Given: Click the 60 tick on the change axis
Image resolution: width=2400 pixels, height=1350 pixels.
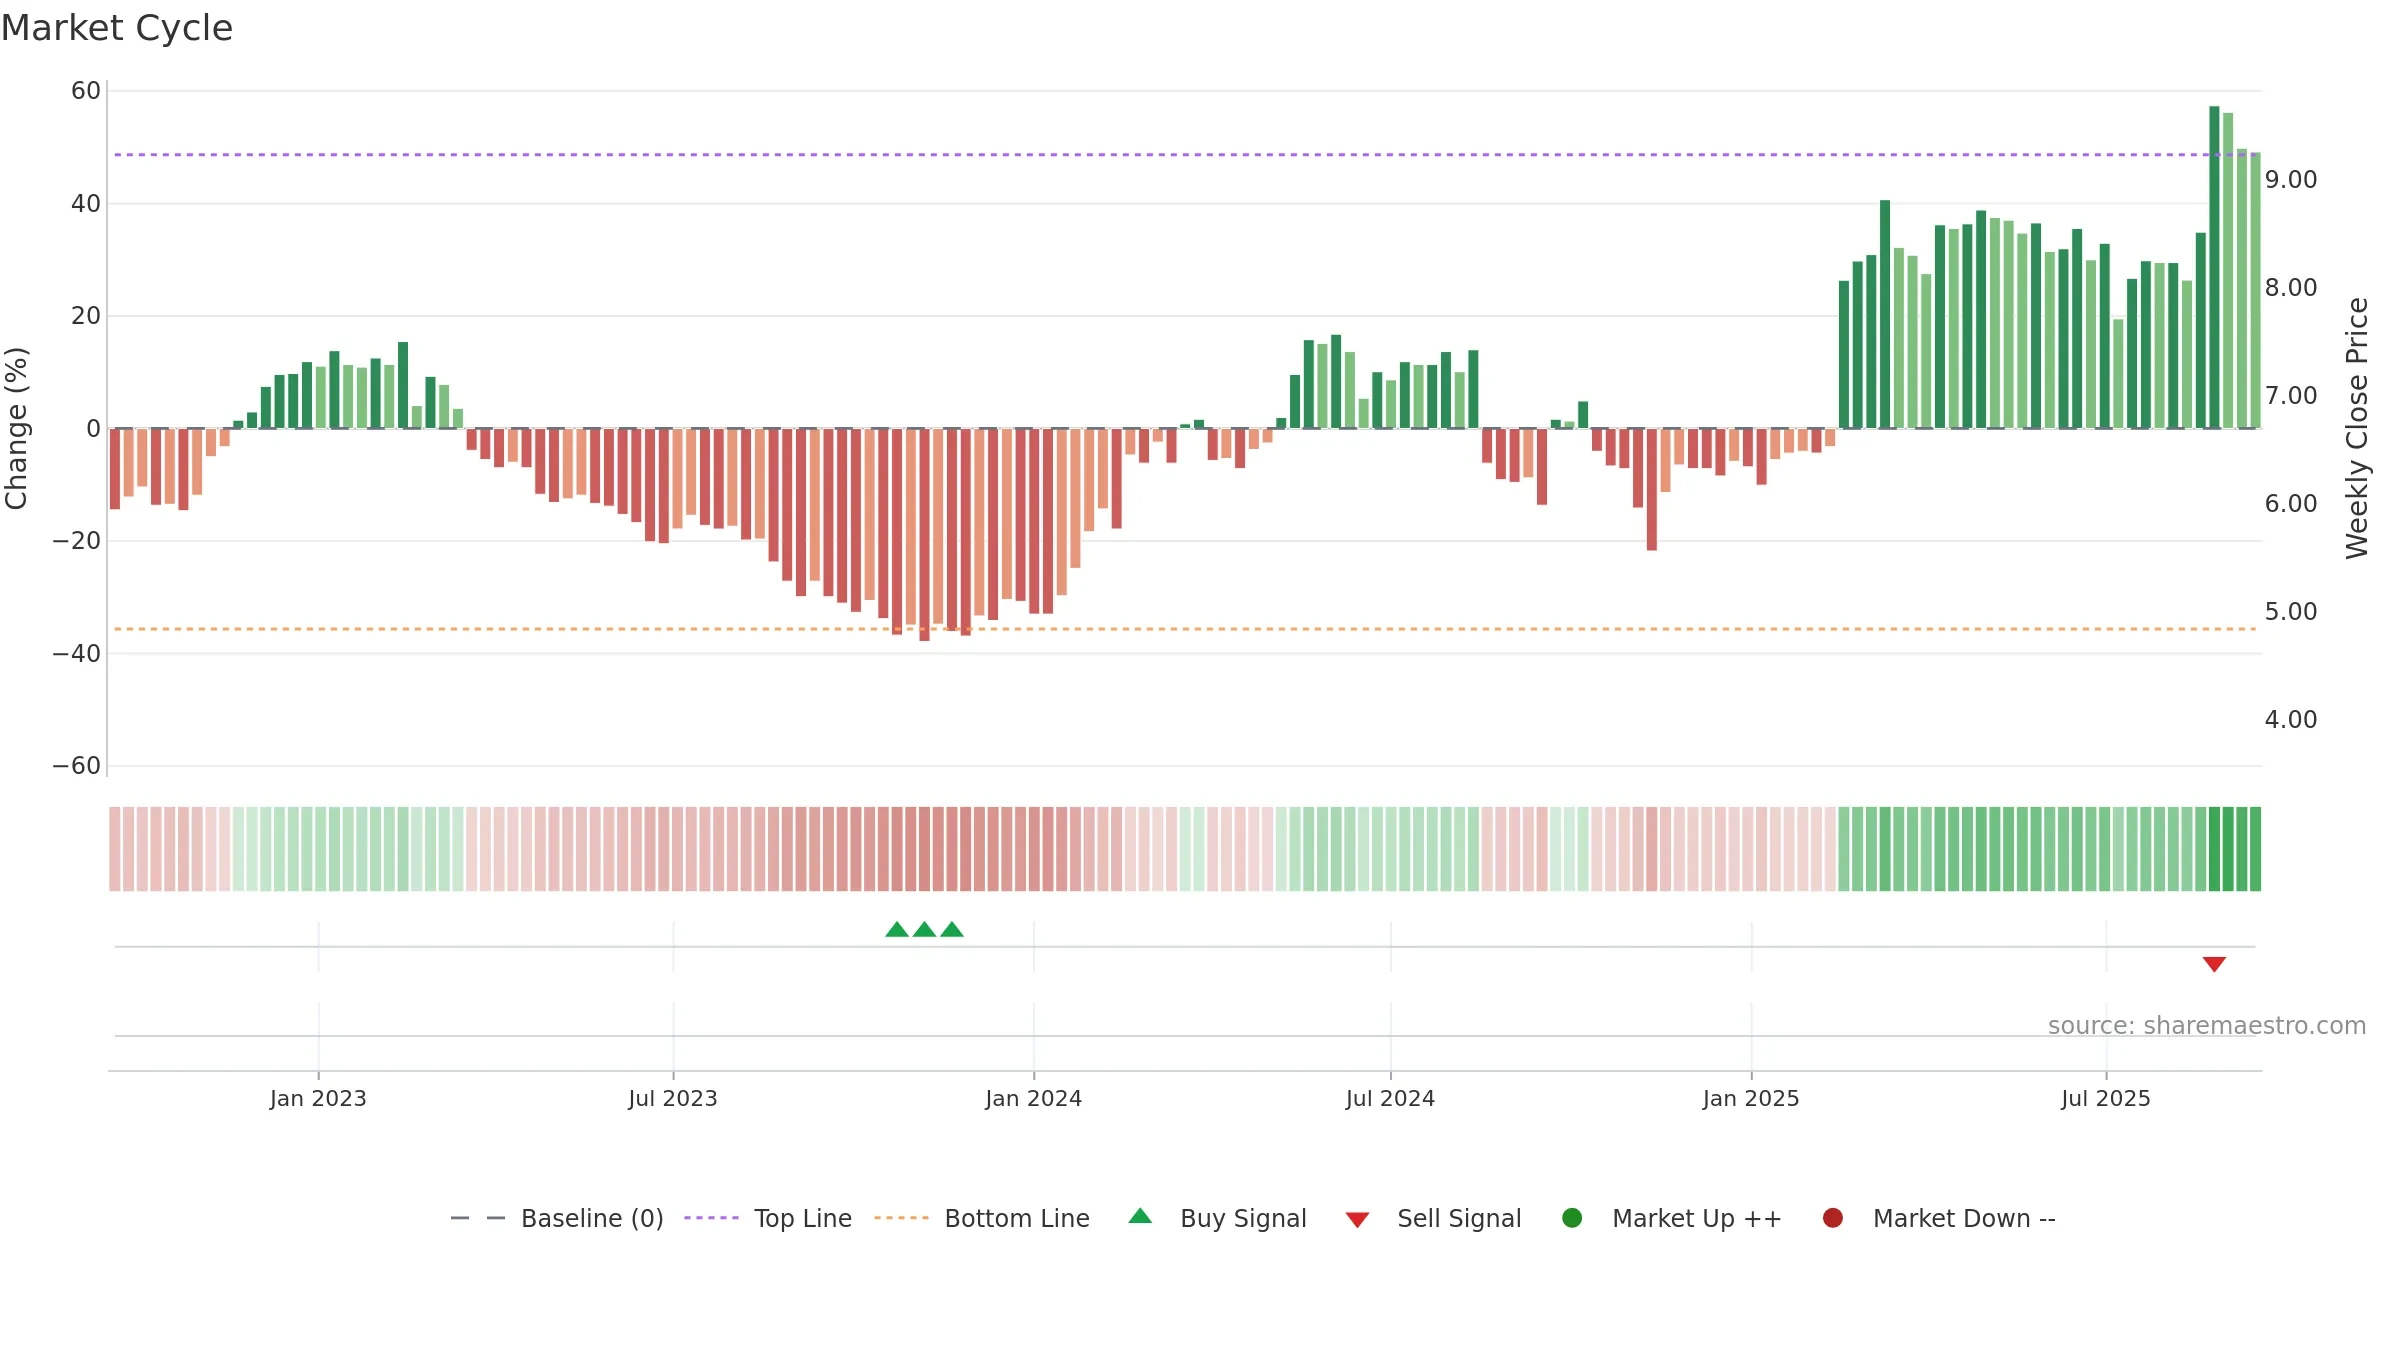Looking at the screenshot, I should [x=86, y=91].
